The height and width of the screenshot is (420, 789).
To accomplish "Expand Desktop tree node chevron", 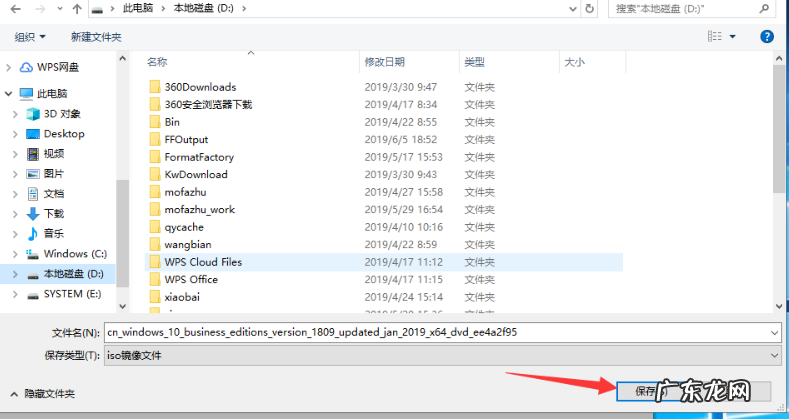I will point(16,134).
